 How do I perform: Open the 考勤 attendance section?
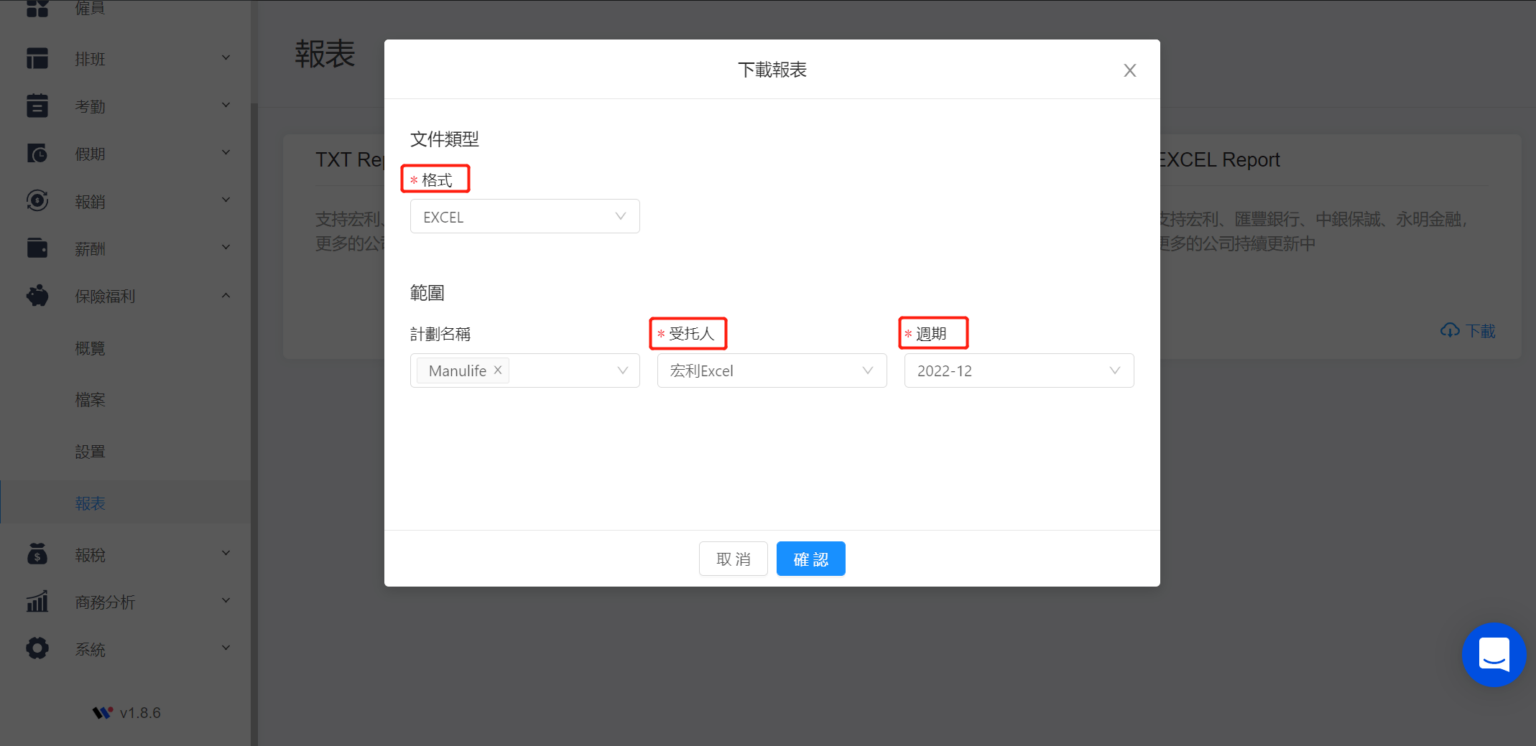click(37, 105)
